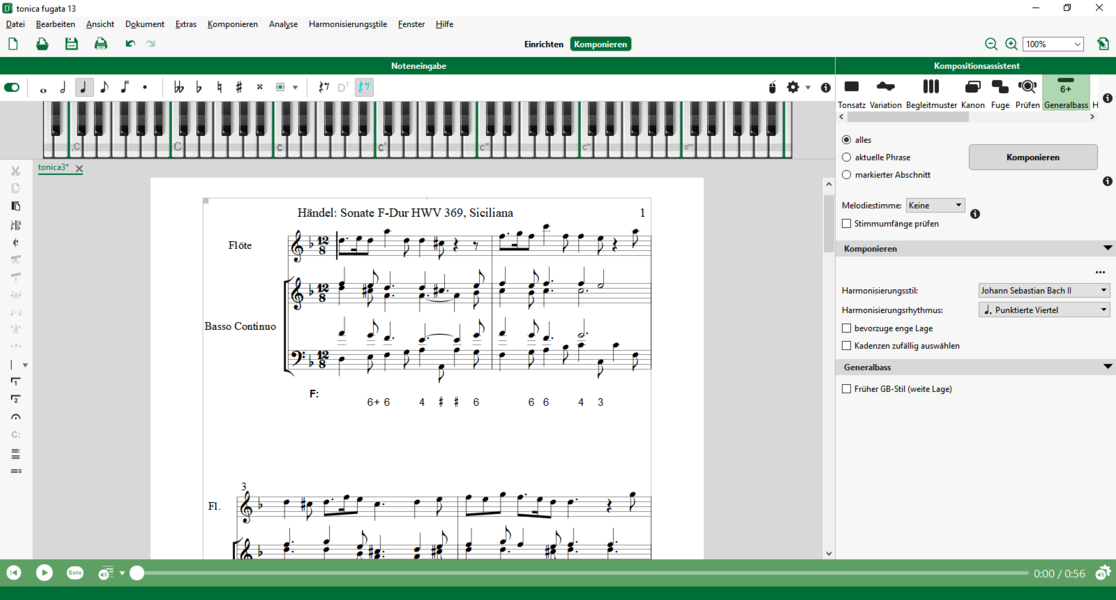This screenshot has width=1116, height=600.
Task: Open the Melodiestimme dropdown
Action: (x=935, y=205)
